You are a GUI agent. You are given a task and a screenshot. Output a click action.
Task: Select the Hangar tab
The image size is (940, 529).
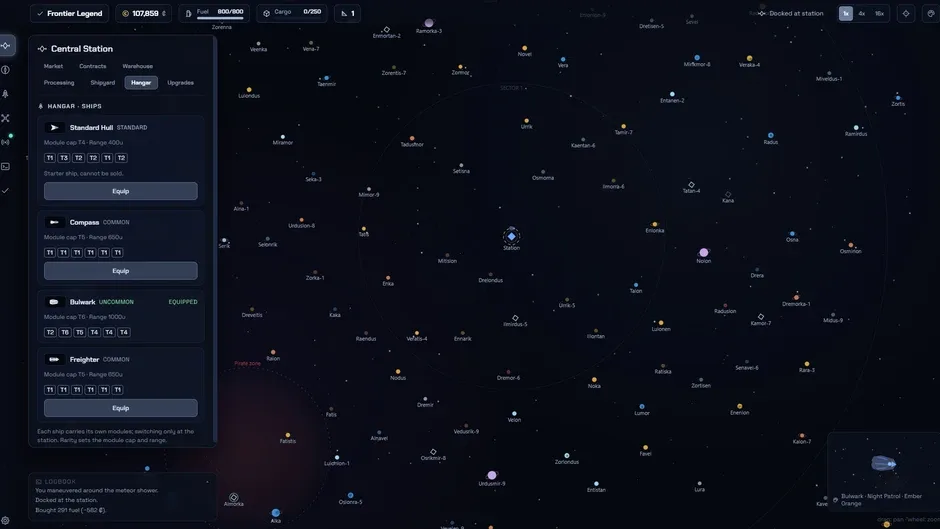[x=141, y=83]
